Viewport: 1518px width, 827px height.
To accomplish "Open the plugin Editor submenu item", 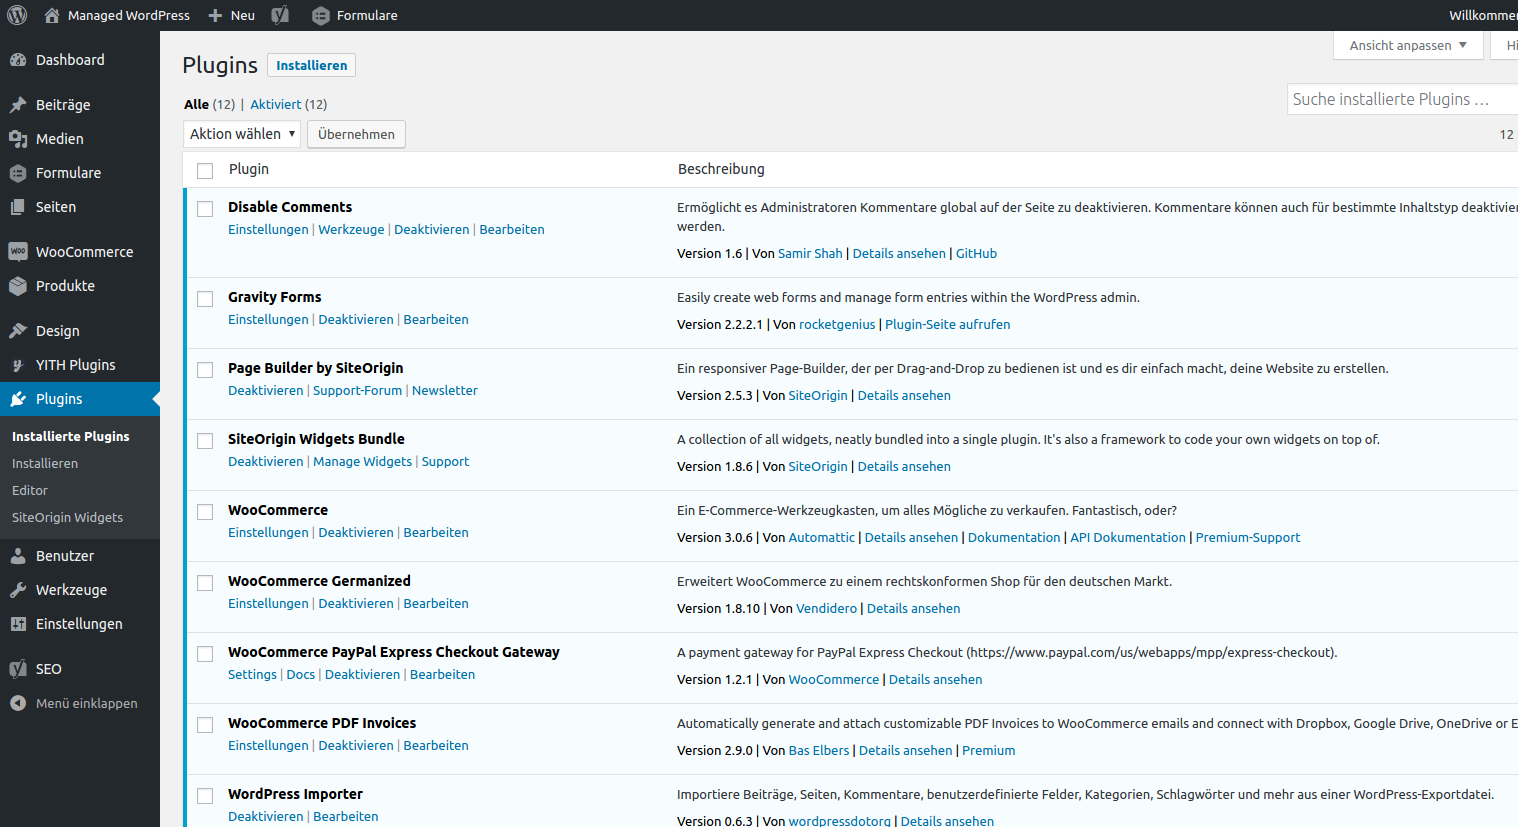I will click(30, 491).
